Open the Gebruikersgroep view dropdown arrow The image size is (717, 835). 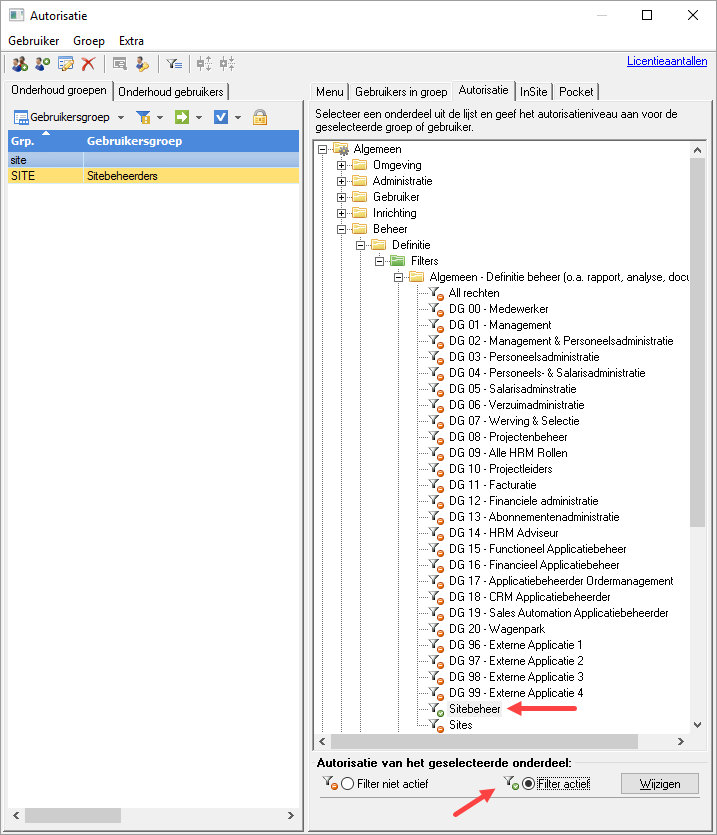121,118
